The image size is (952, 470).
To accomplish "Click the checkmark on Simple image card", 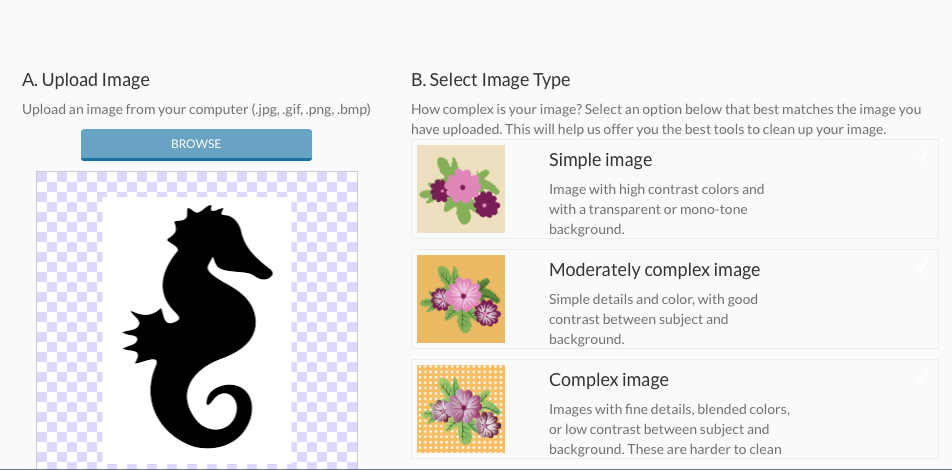I will tap(922, 156).
